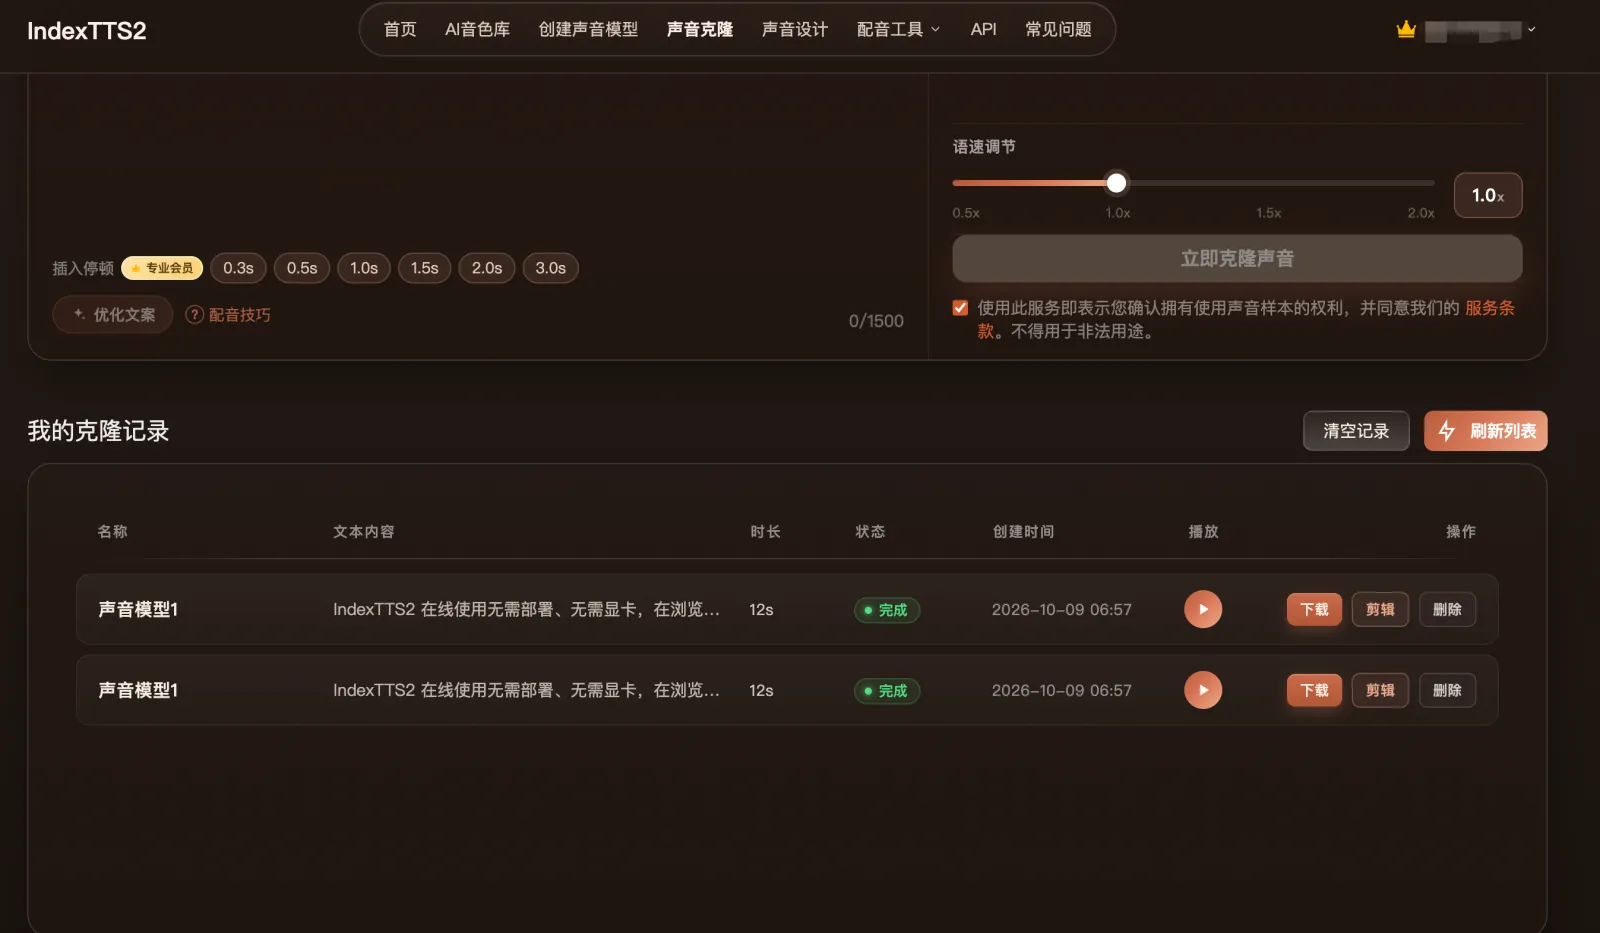
Task: Open the 服务条款 link
Action: (1490, 308)
